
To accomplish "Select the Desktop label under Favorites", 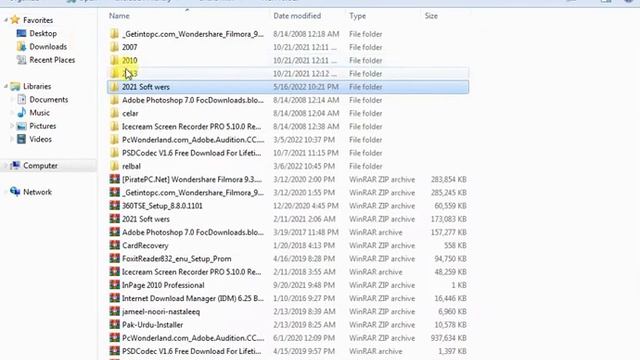I will click(43, 33).
